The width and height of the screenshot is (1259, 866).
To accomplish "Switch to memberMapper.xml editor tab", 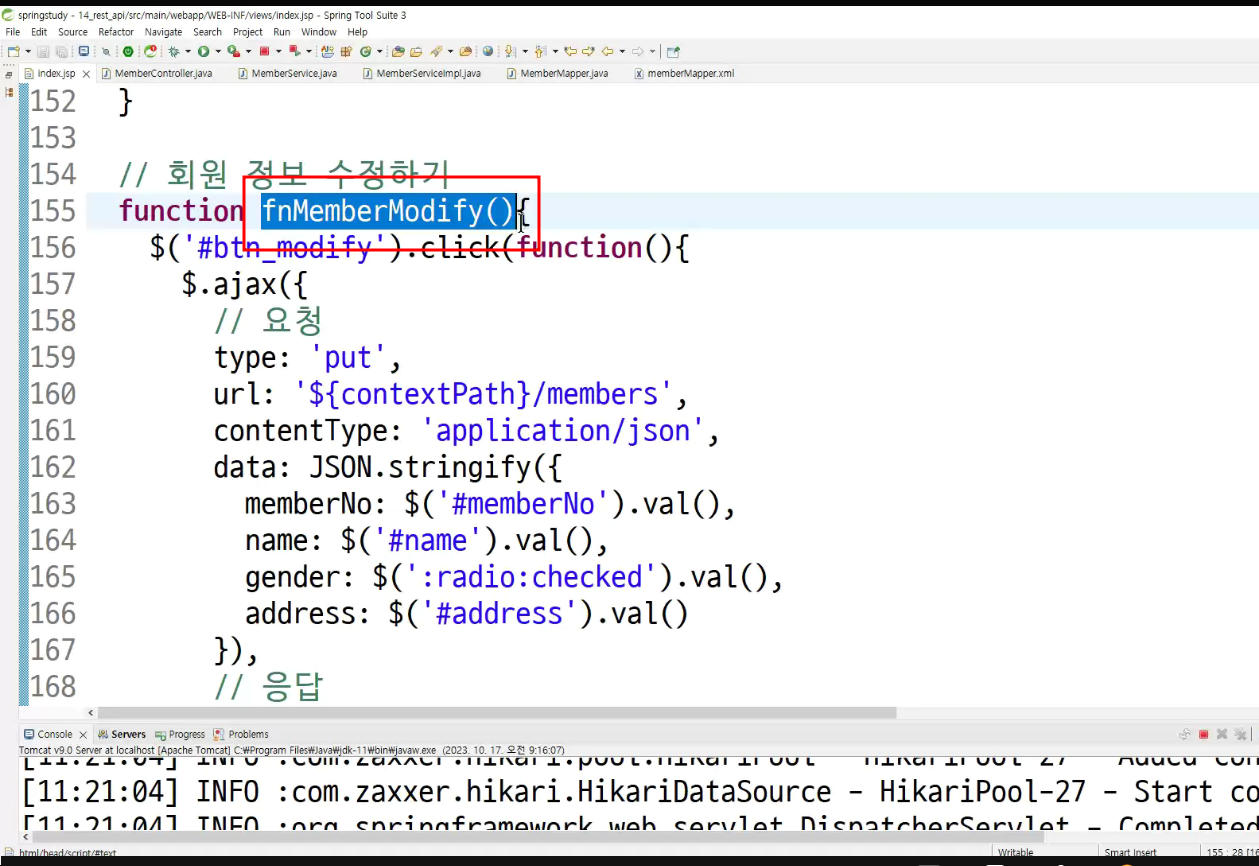I will [684, 73].
